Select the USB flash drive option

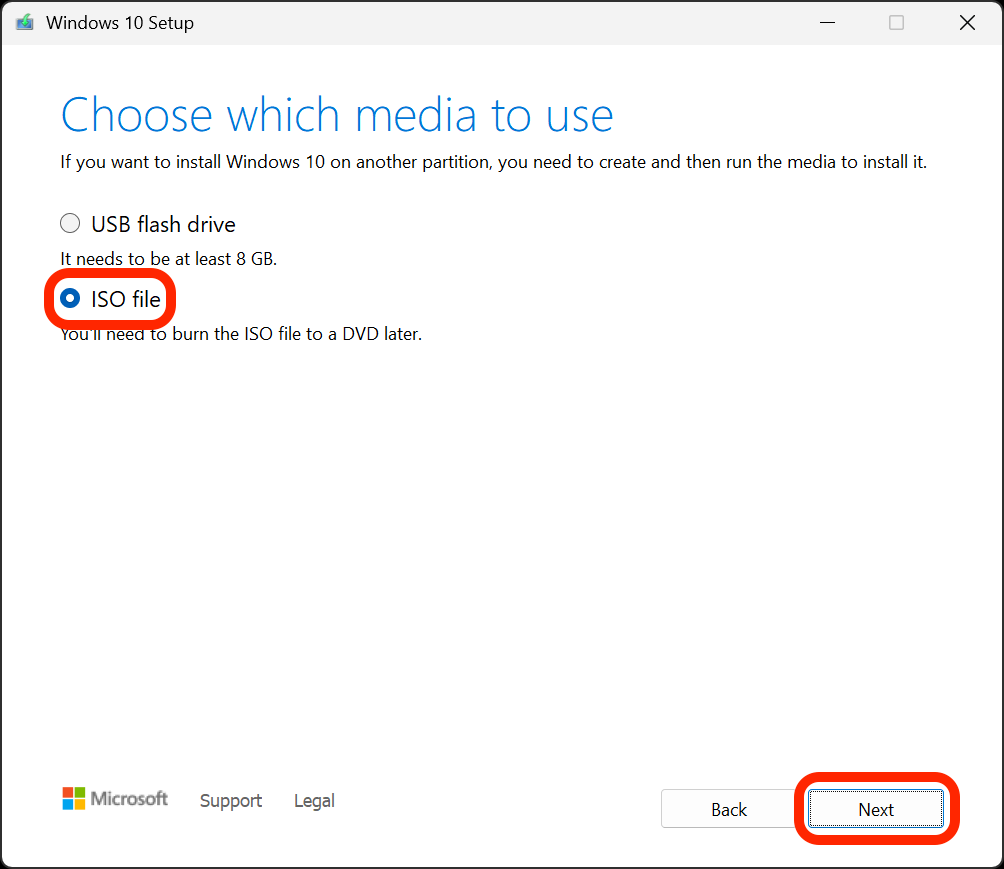click(69, 223)
